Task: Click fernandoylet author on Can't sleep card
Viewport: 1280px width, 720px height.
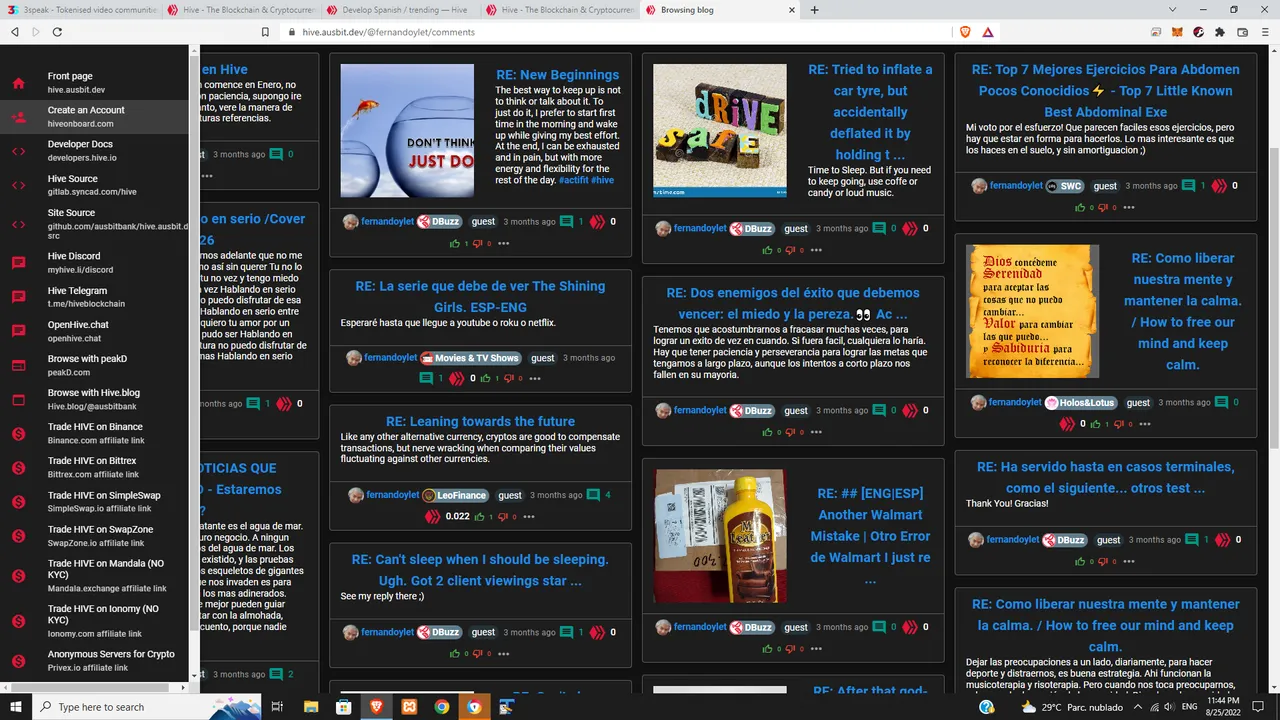Action: click(x=387, y=632)
